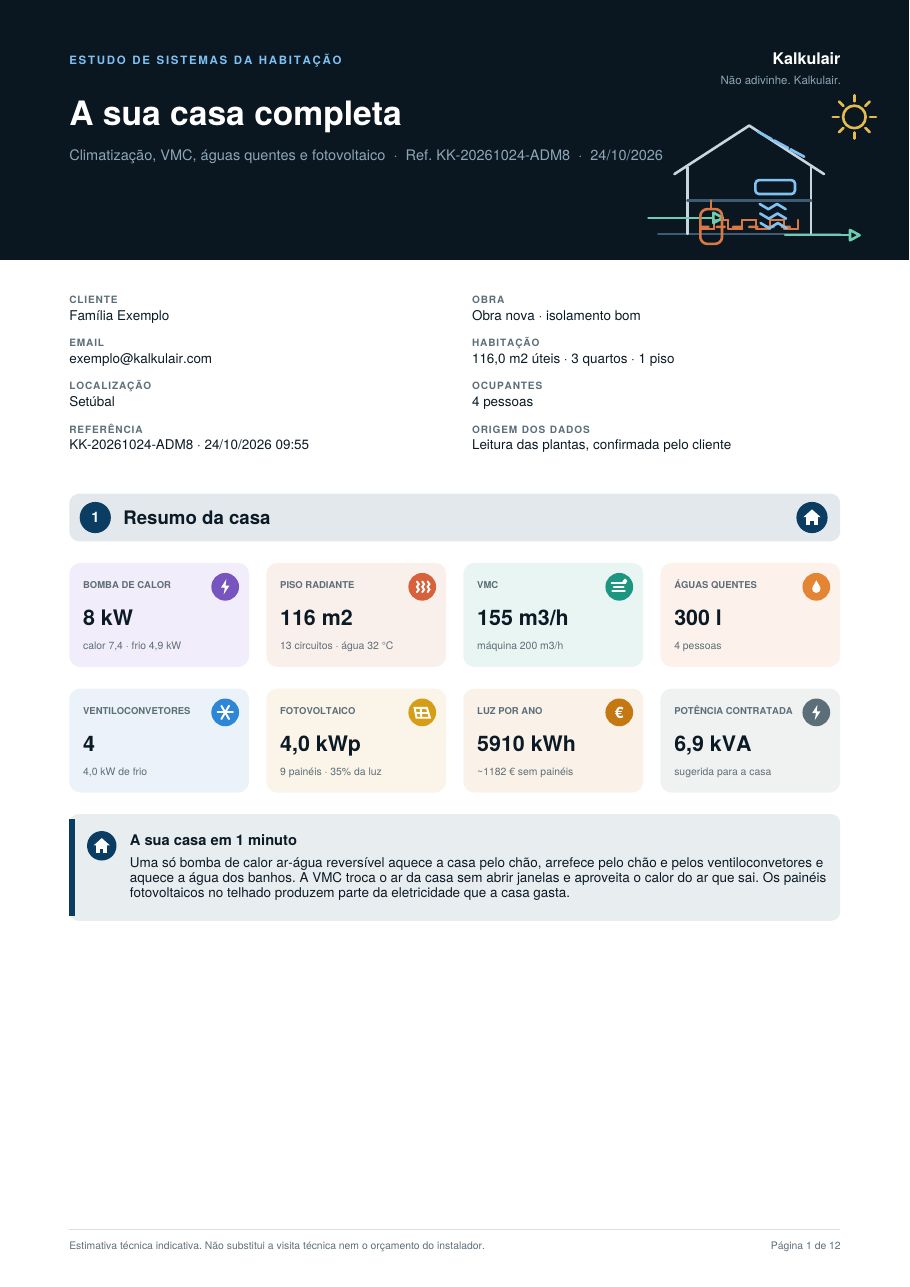Click the bold Kalkulair brand name
This screenshot has height=1287, width=910.
click(806, 58)
